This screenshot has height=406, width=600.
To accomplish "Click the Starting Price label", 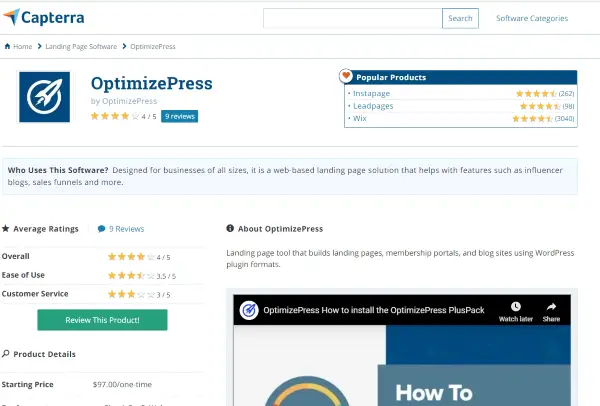I will coord(28,384).
